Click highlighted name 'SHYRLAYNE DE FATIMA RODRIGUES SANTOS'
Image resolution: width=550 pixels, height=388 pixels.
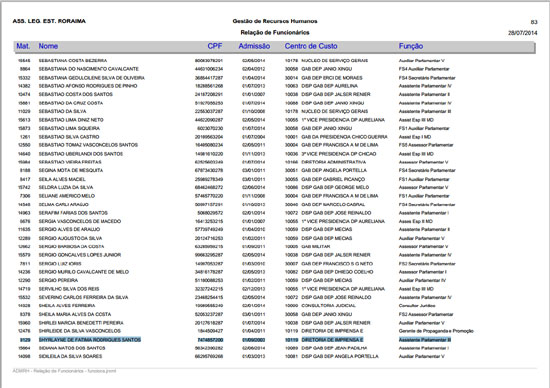pos(90,340)
